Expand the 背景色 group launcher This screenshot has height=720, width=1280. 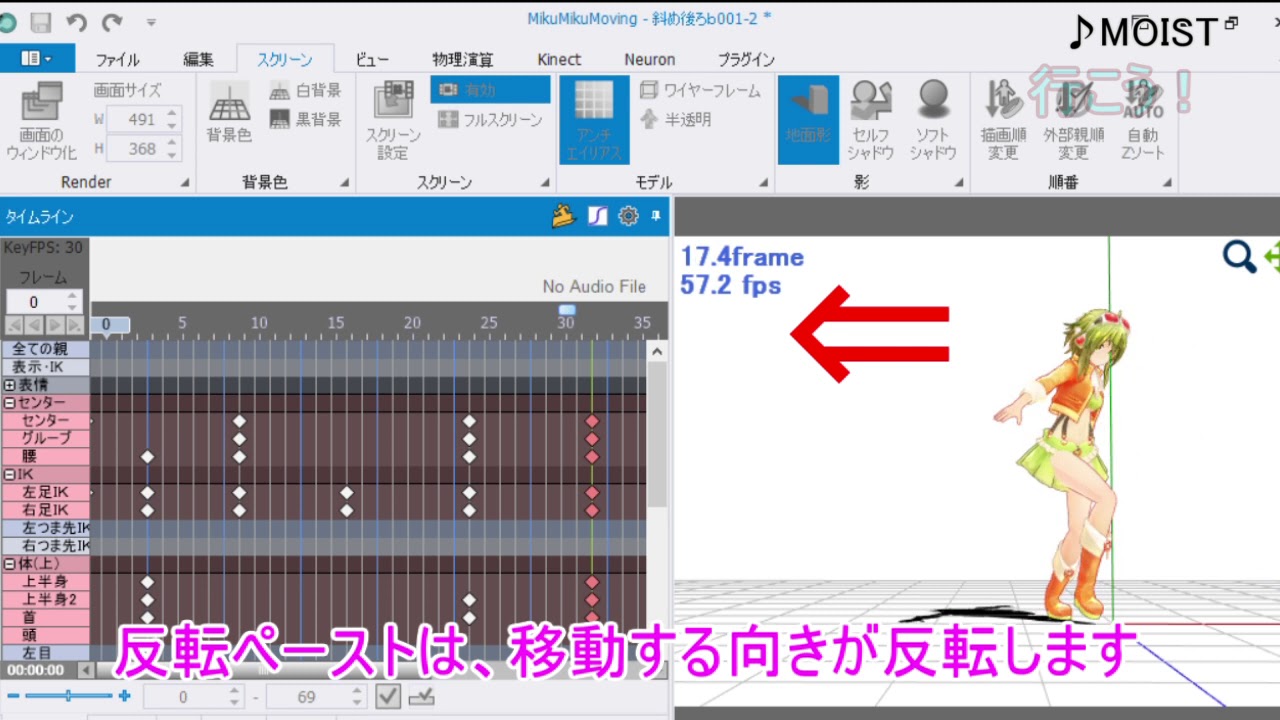click(x=345, y=183)
